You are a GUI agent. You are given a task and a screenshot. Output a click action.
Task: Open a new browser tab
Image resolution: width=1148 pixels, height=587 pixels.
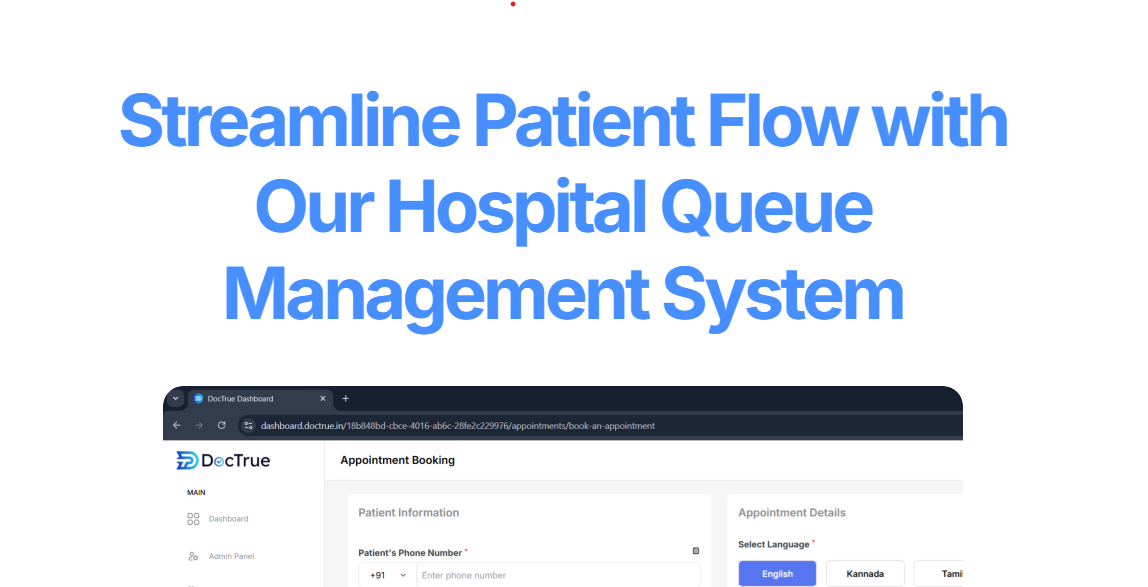[x=345, y=399]
